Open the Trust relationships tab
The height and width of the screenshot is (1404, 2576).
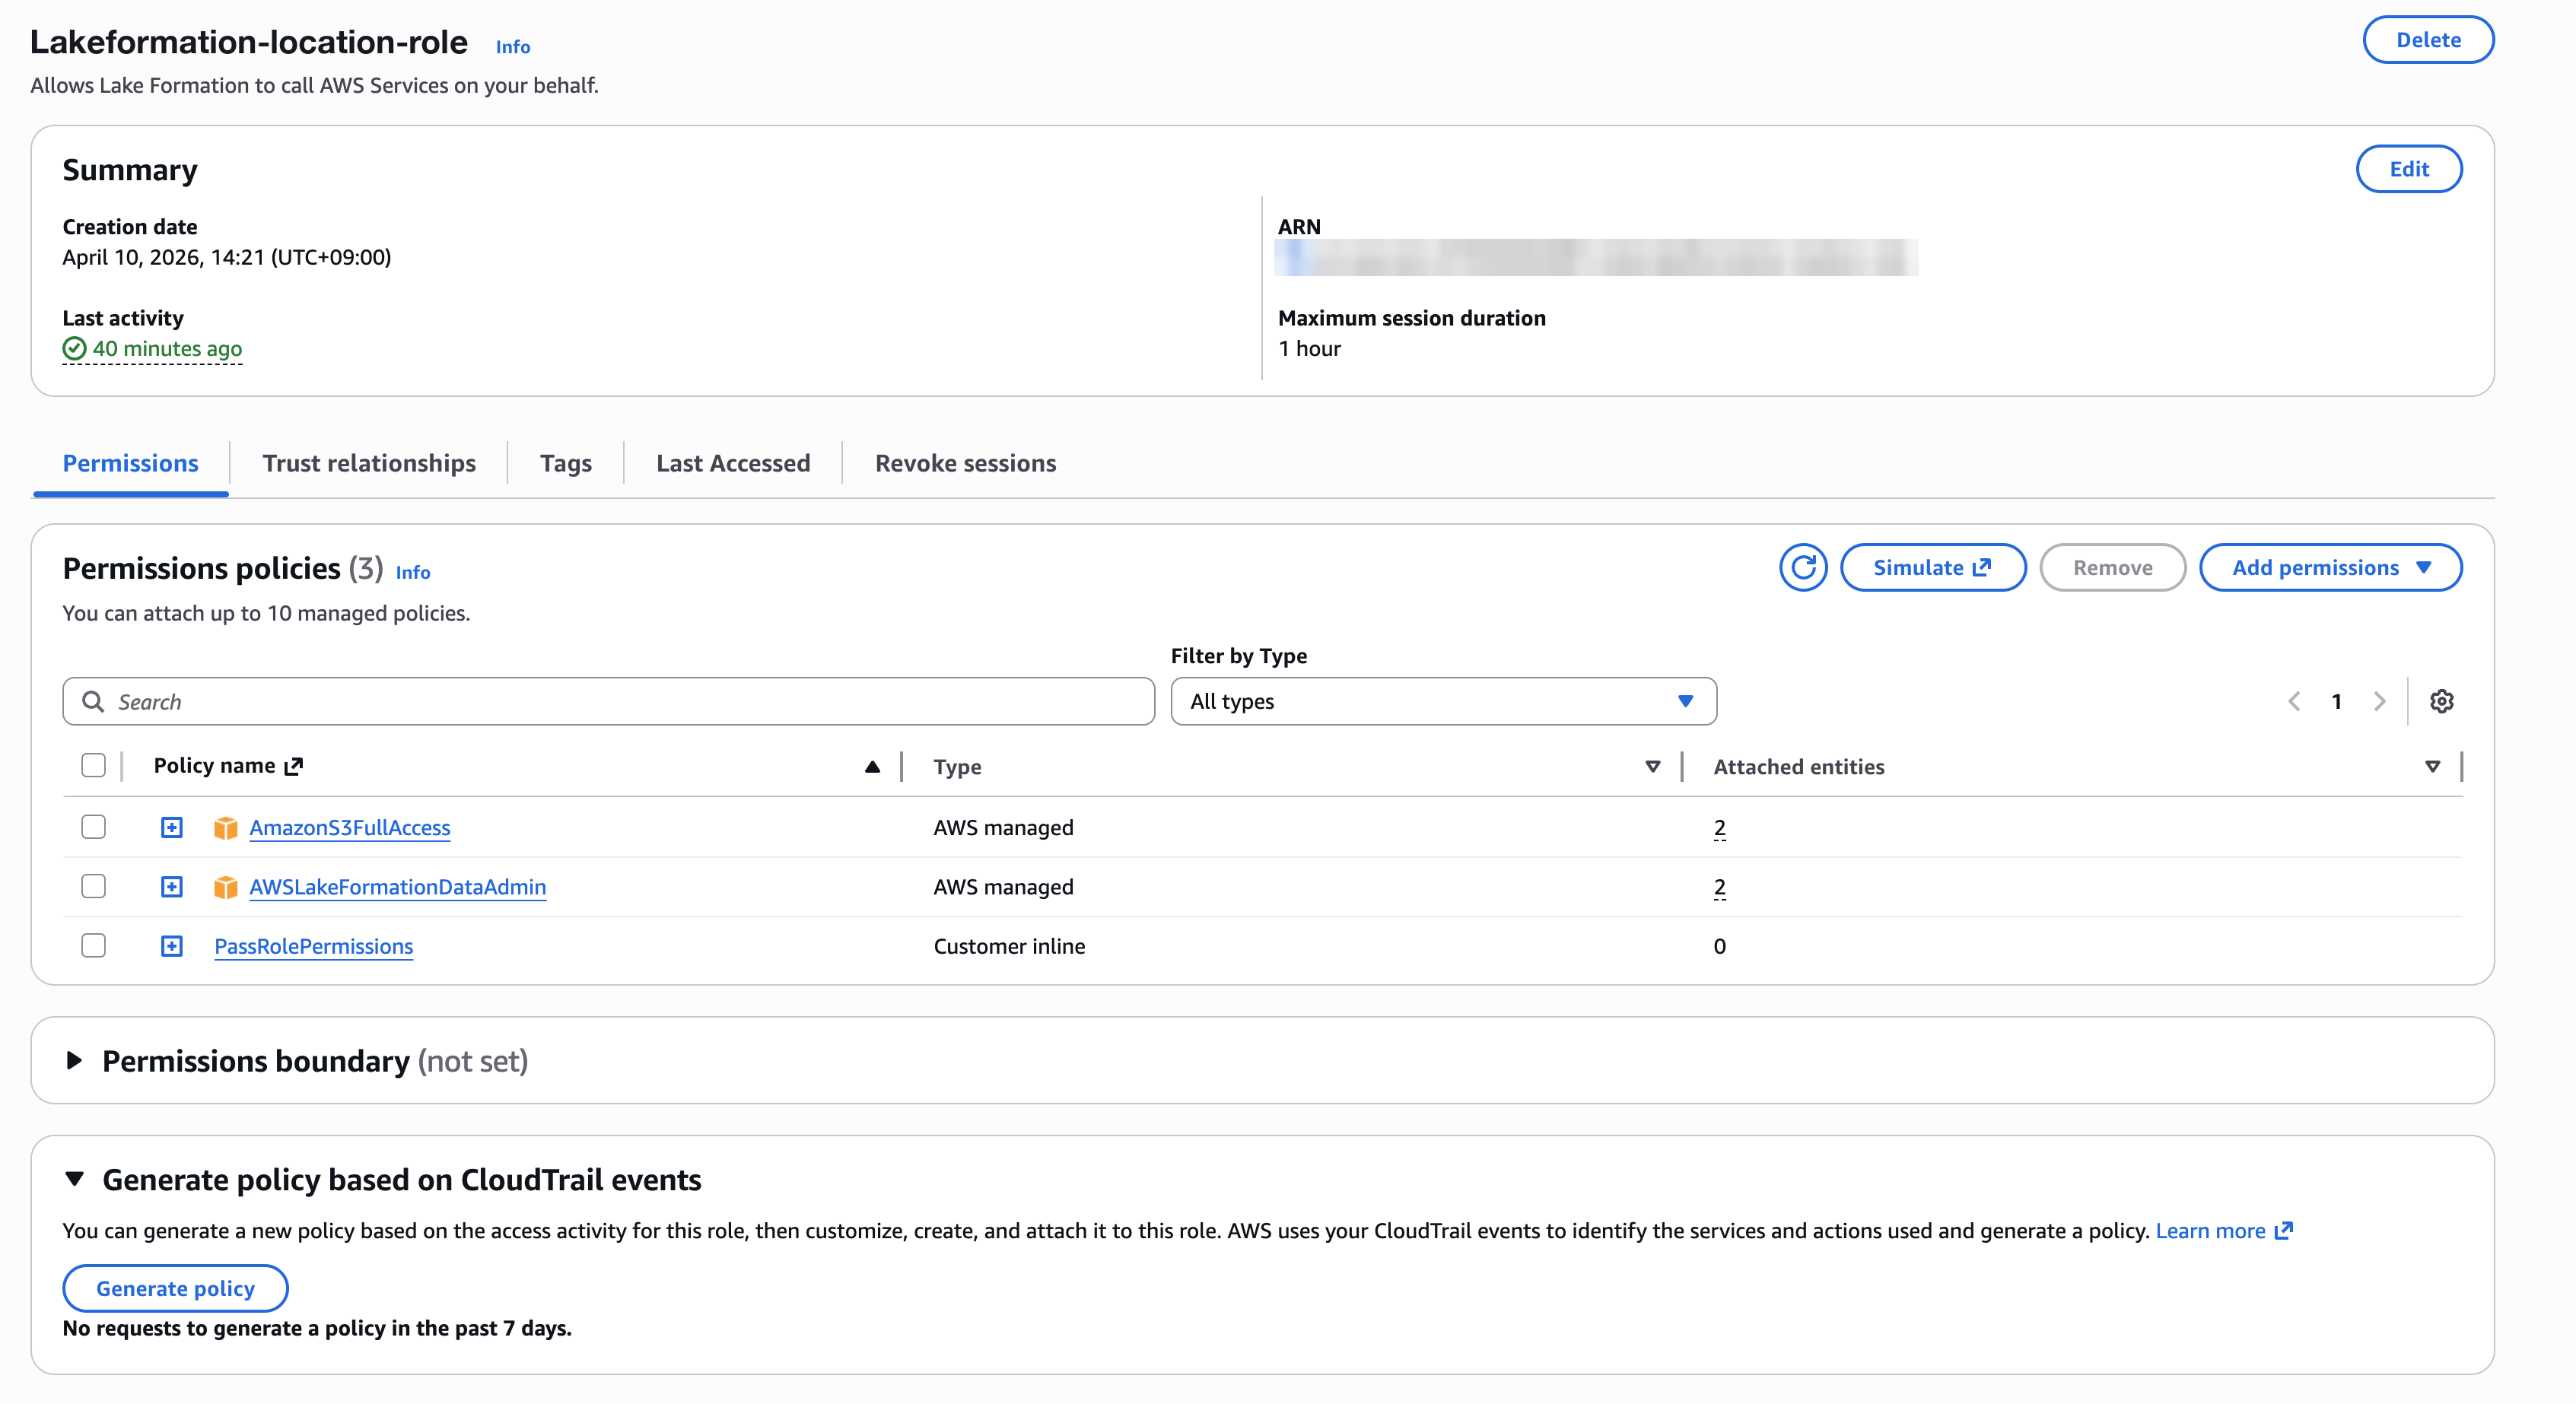[x=369, y=464]
